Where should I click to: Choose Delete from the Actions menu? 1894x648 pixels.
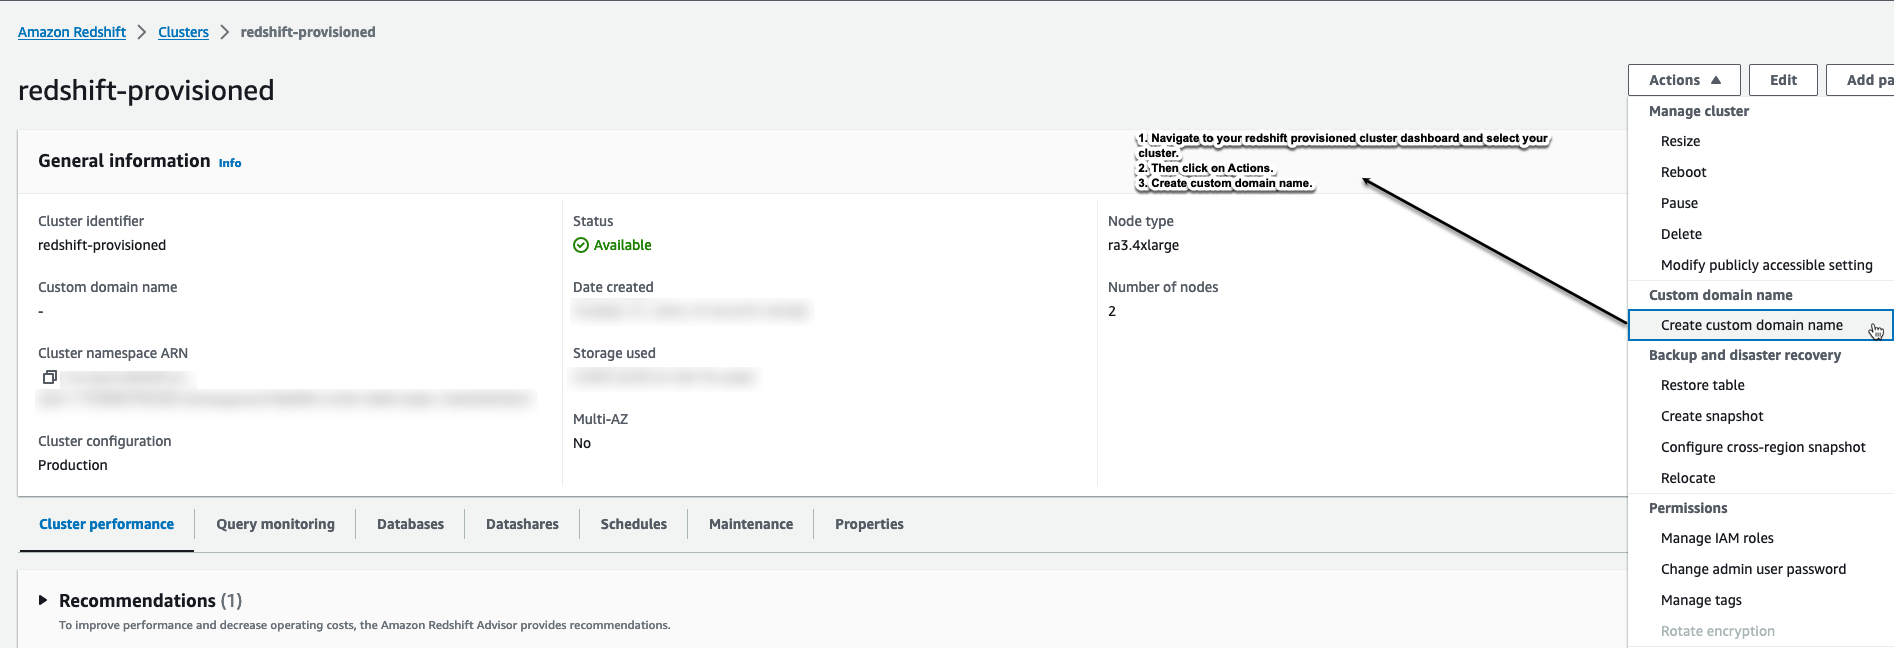(1681, 234)
